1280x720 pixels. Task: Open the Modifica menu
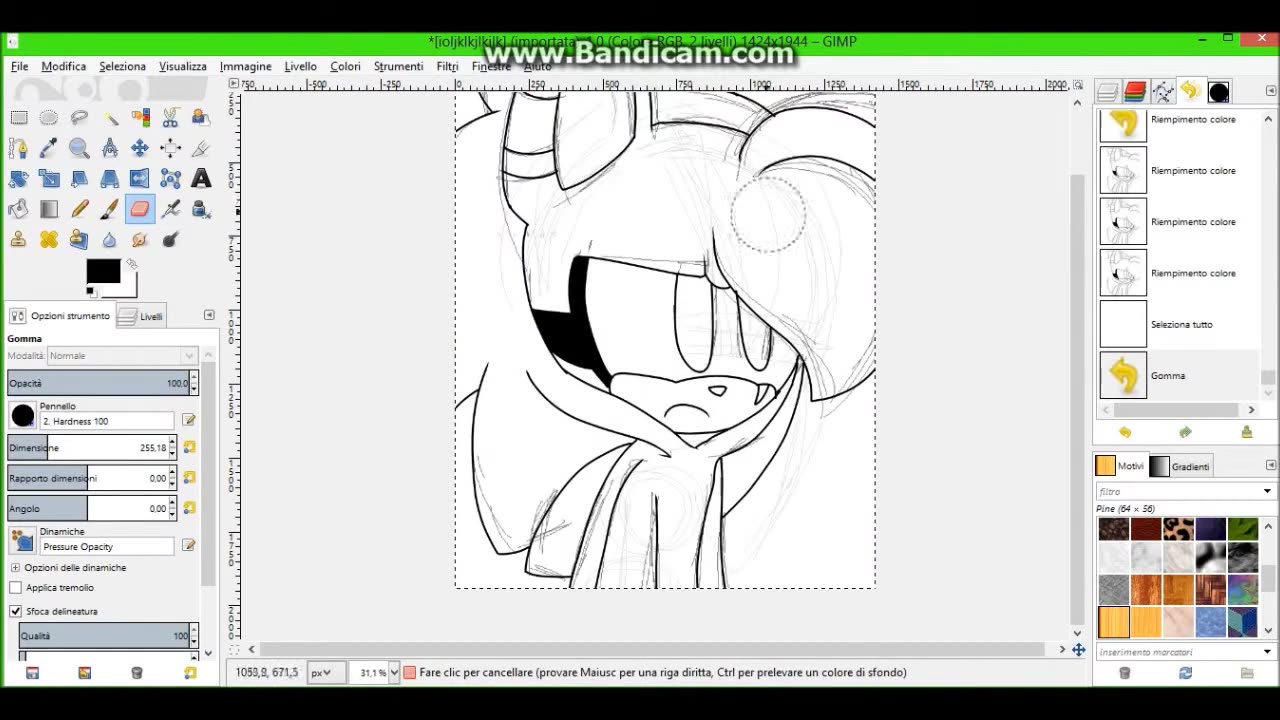[x=64, y=66]
